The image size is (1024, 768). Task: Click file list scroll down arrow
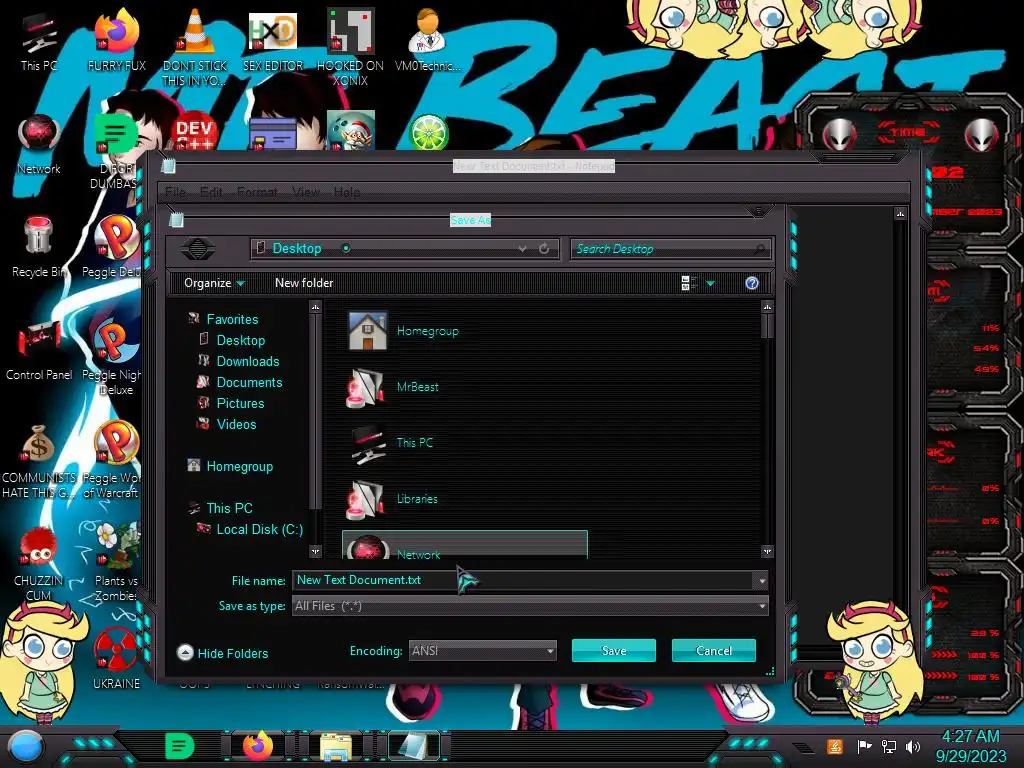click(767, 552)
